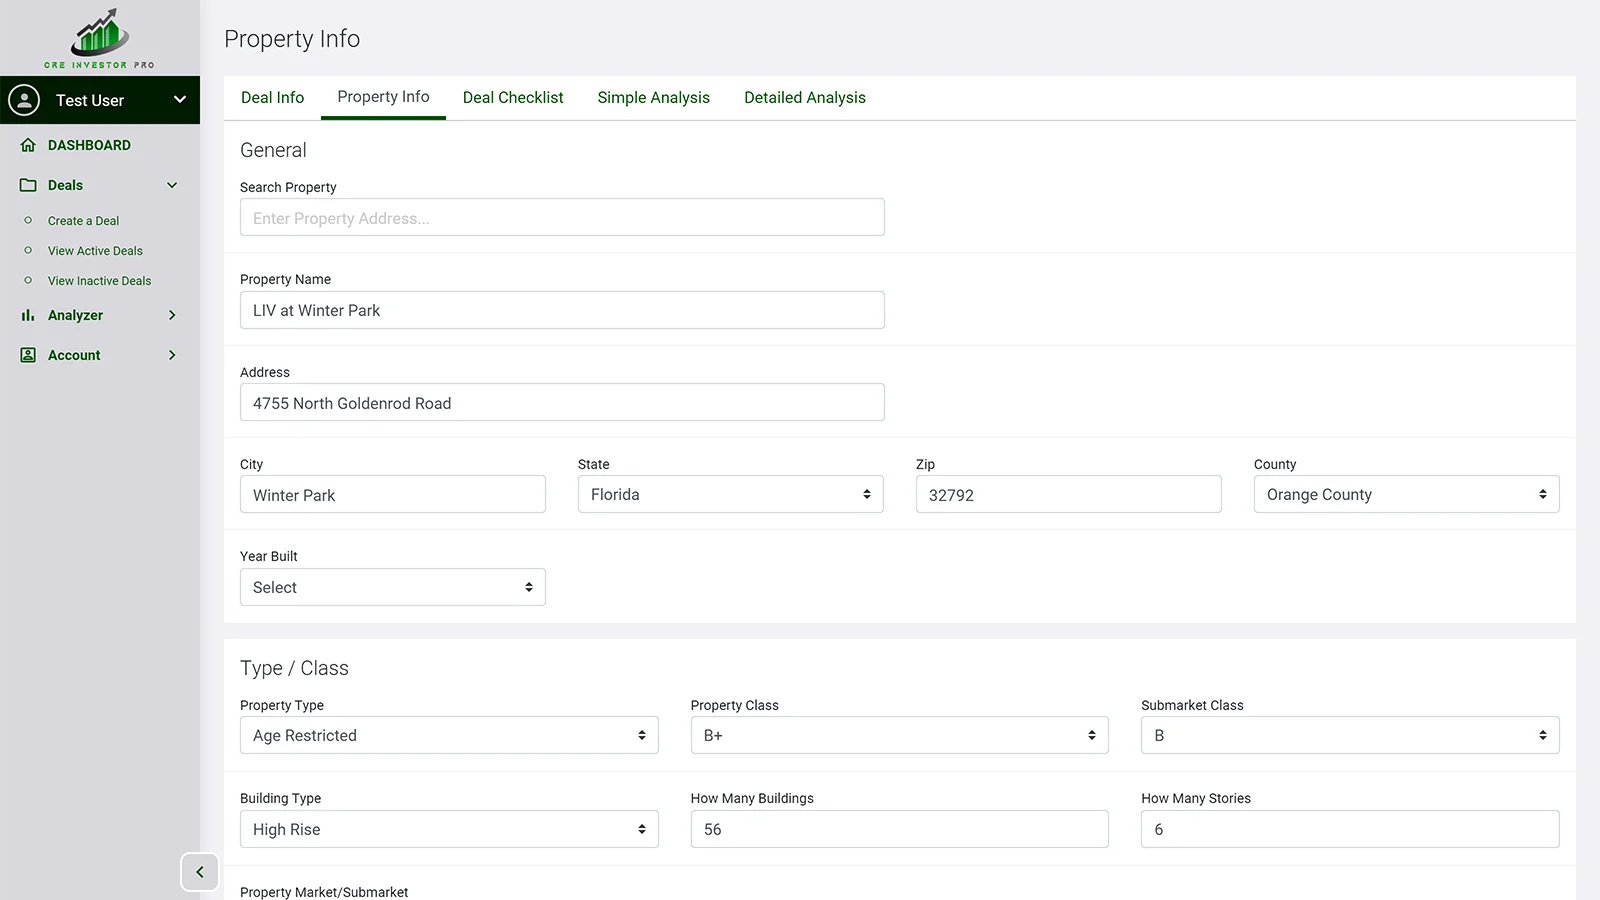Open the Submarket Class dropdown
This screenshot has width=1600, height=900.
click(1350, 735)
